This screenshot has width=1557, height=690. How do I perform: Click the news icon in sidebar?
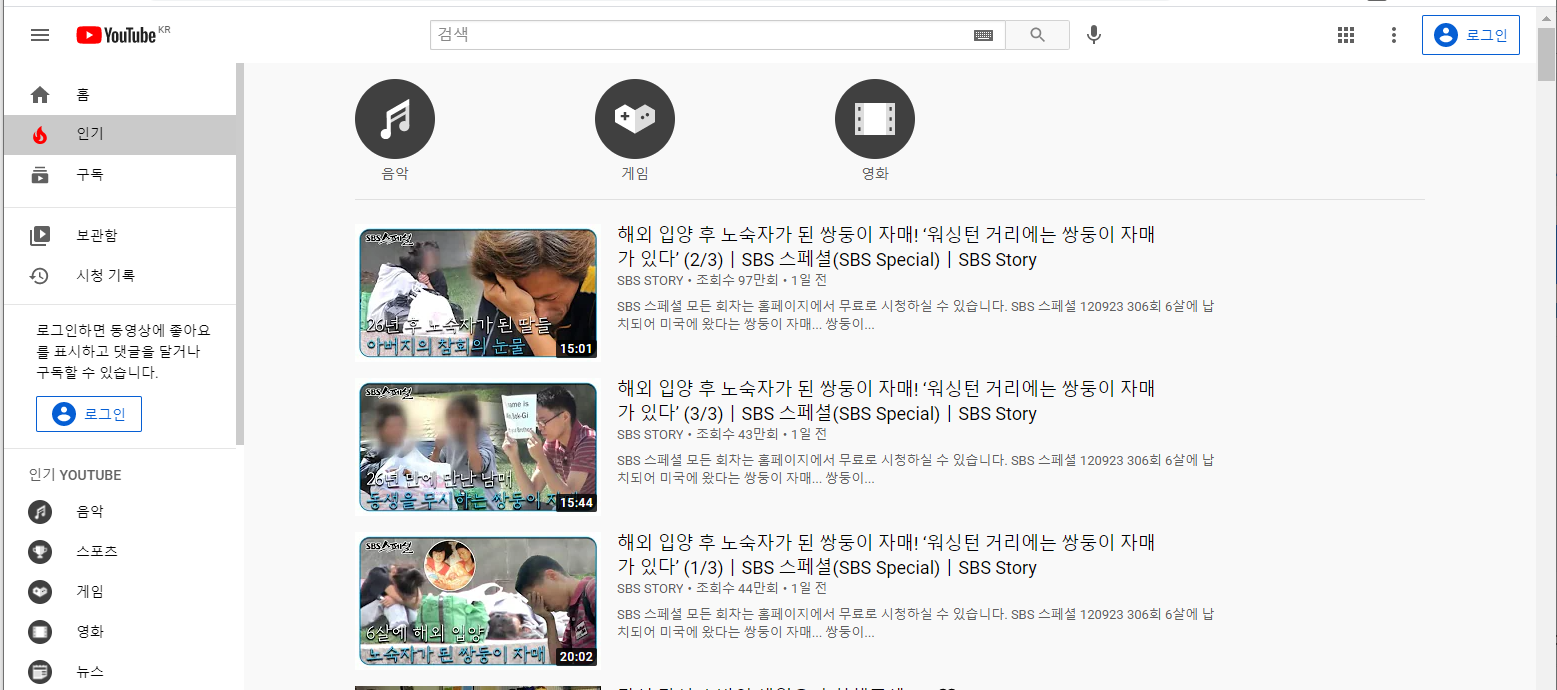pyautogui.click(x=40, y=672)
